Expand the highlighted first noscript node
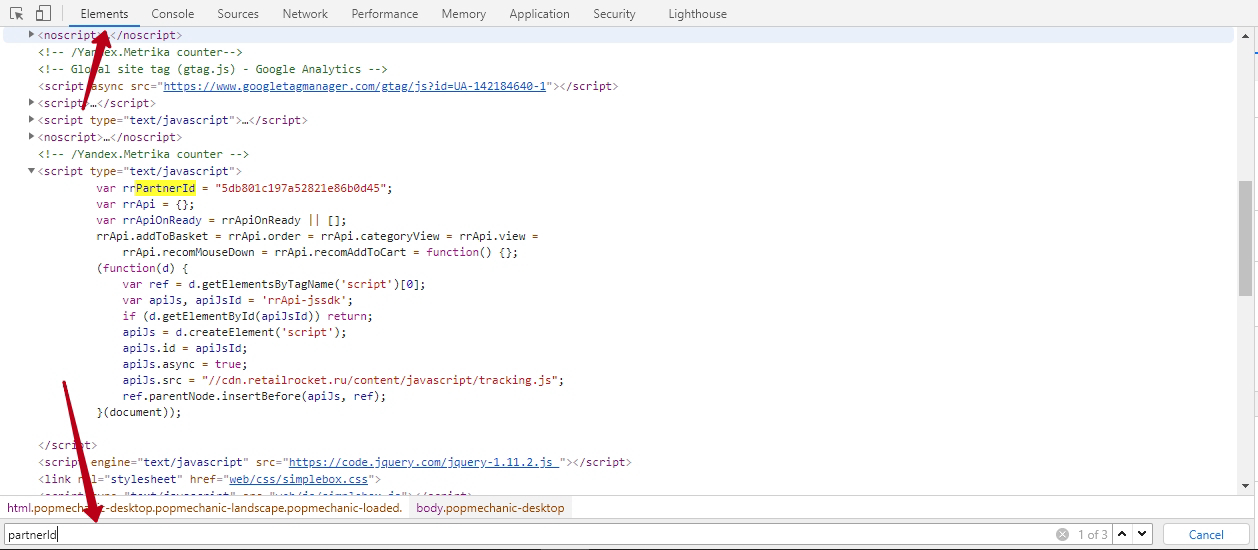Viewport: 1258px width, 550px height. 32,35
